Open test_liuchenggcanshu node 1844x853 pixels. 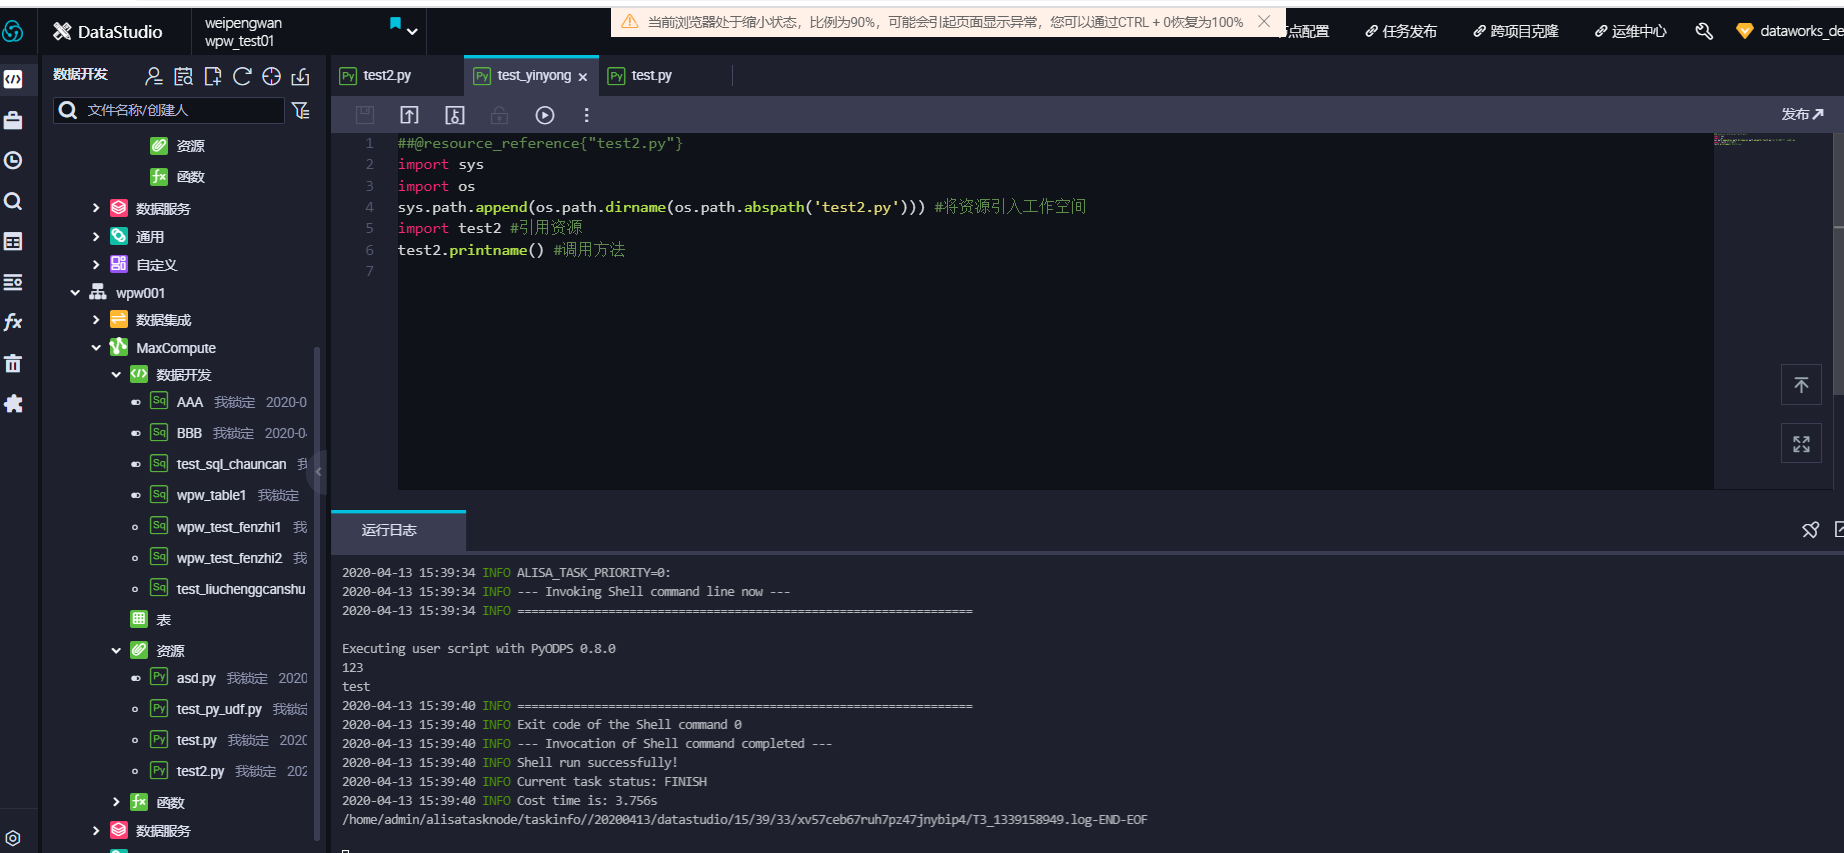[240, 589]
